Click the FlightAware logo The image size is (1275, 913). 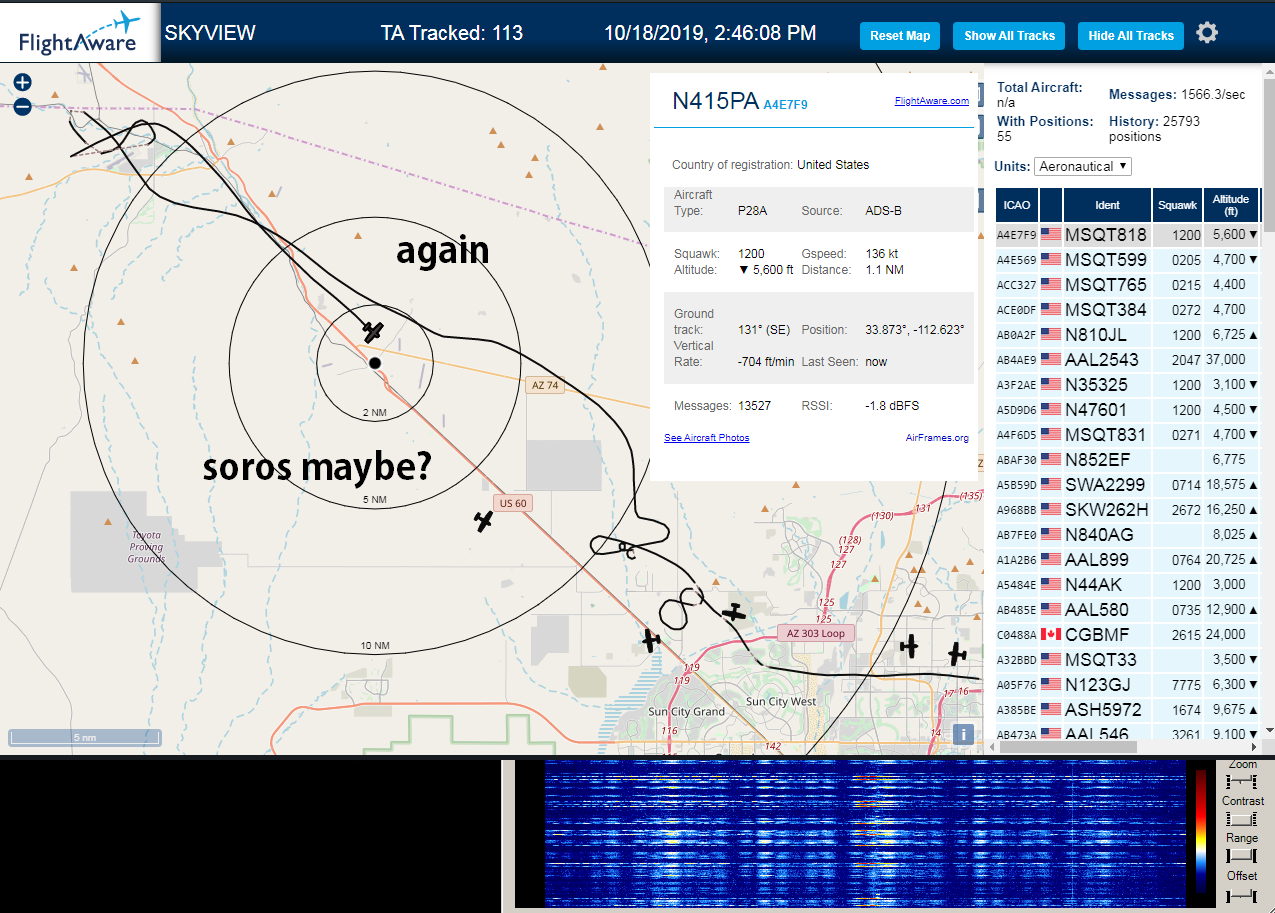point(80,32)
